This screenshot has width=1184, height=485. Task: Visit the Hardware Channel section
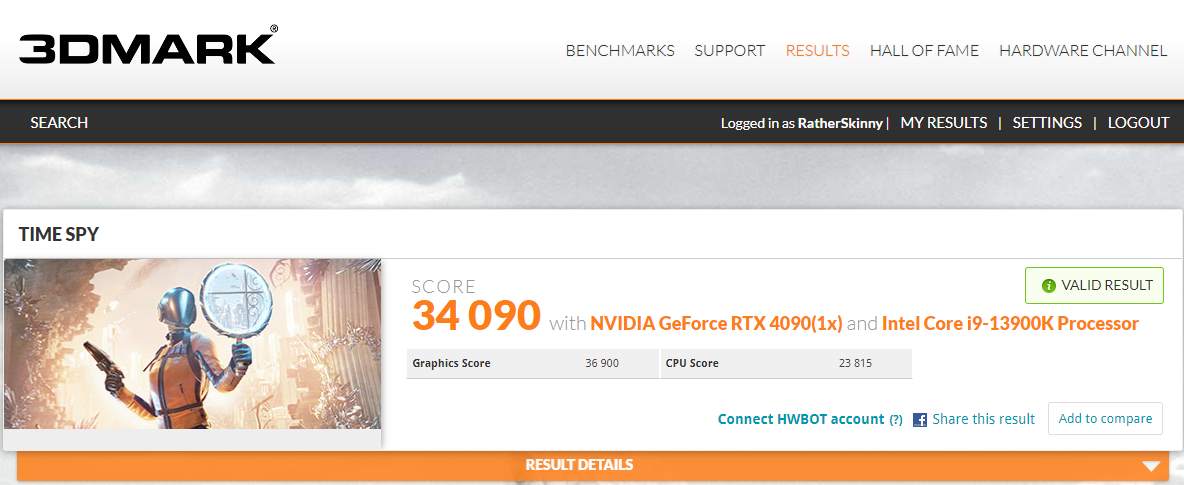tap(1083, 50)
